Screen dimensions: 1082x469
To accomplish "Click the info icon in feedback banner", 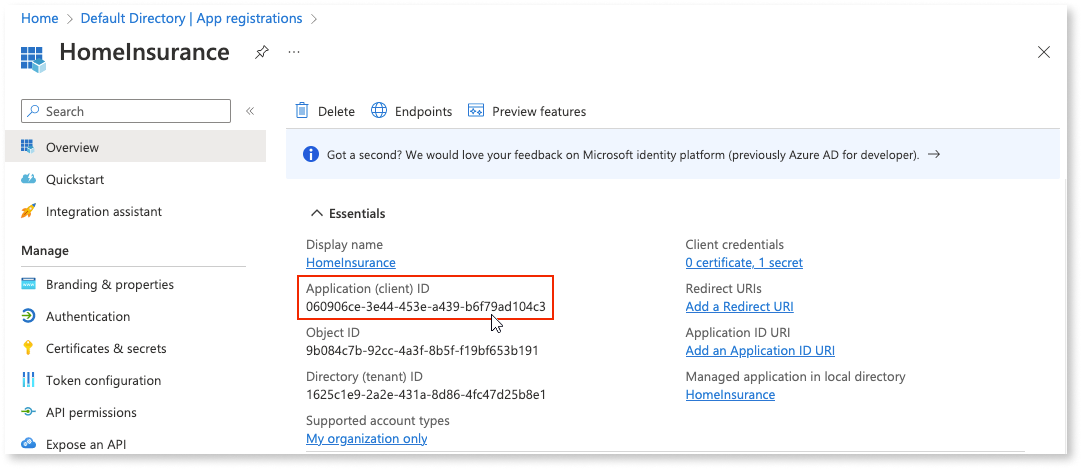I will click(311, 154).
